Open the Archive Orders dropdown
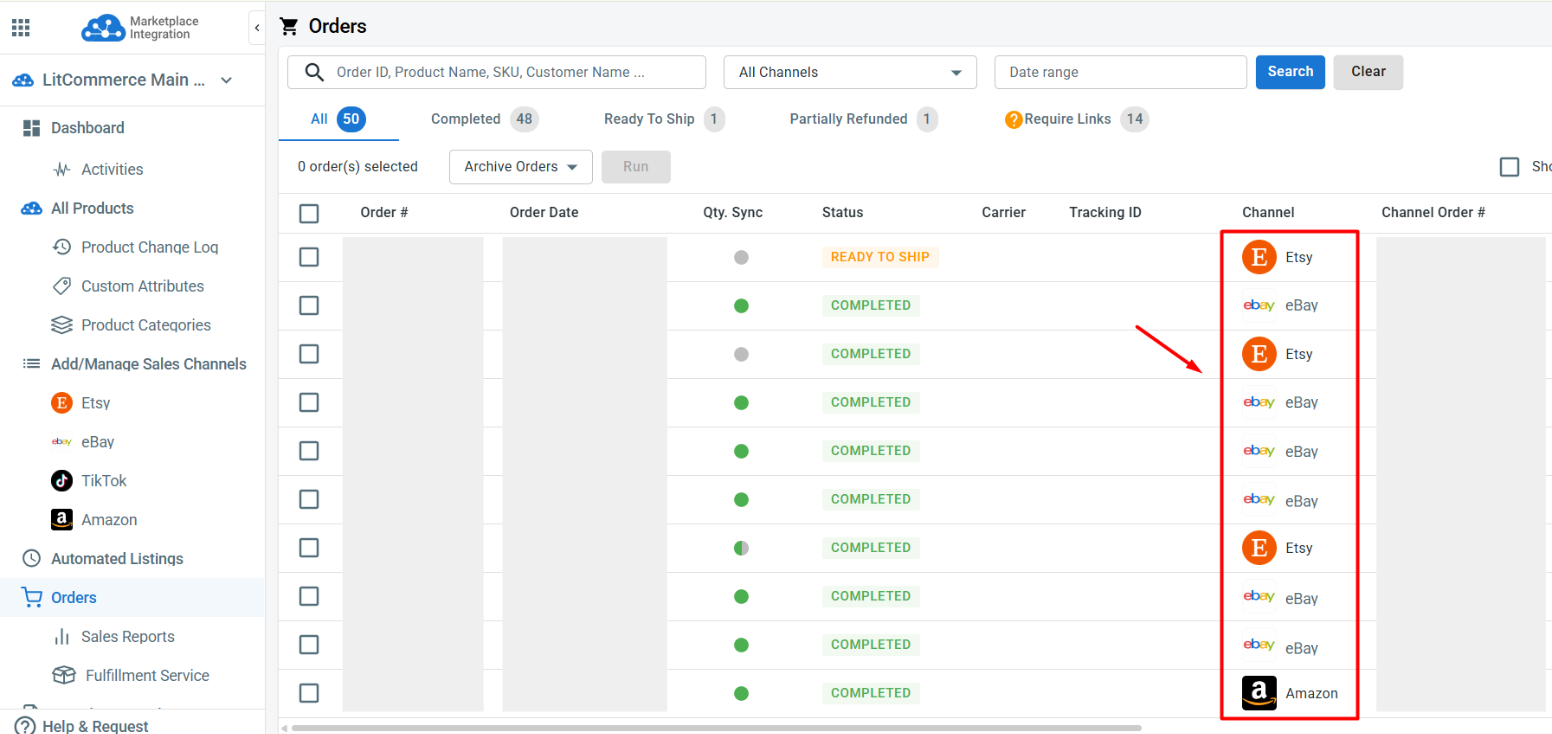Viewport: 1552px width, 734px height. (521, 167)
